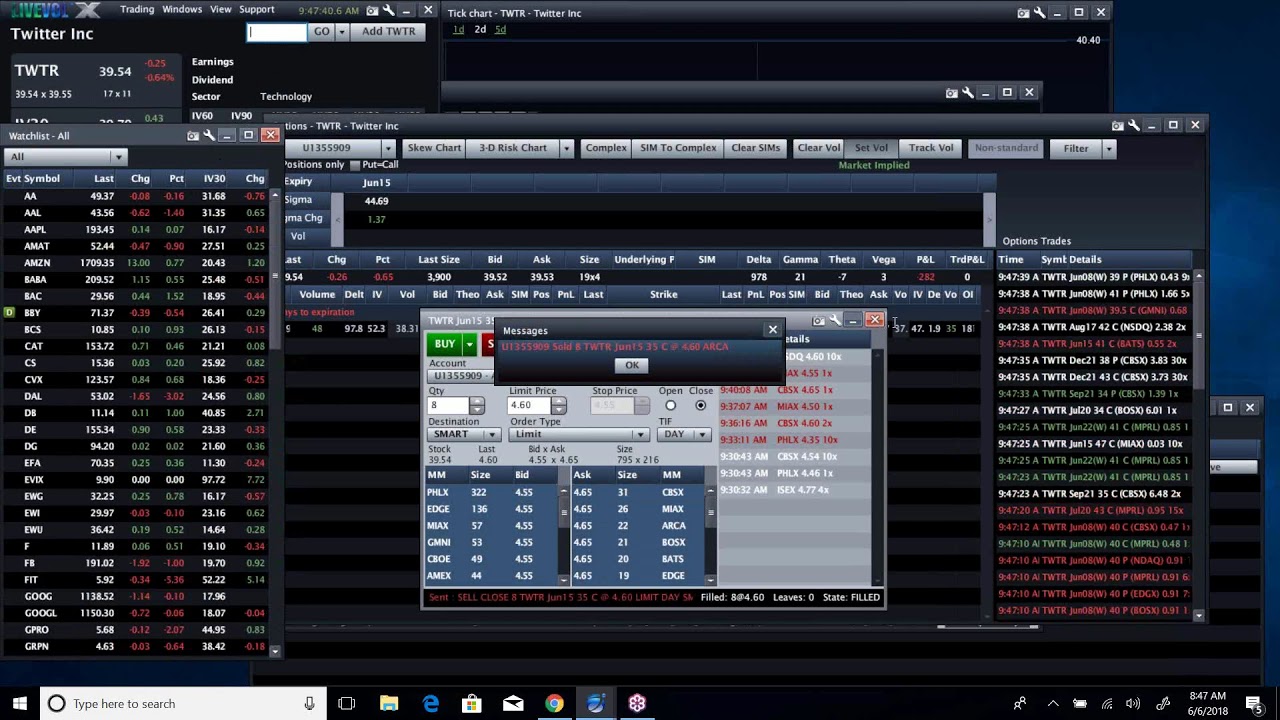The width and height of the screenshot is (1280, 720).
Task: Click the bid-side market maker list scrollbar
Action: [563, 535]
